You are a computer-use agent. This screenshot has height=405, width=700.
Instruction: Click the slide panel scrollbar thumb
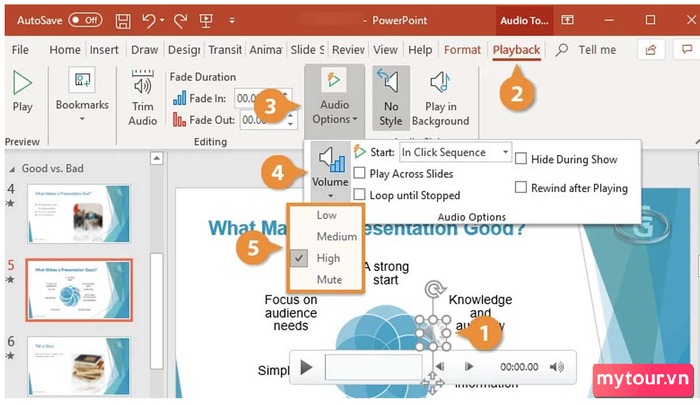156,311
